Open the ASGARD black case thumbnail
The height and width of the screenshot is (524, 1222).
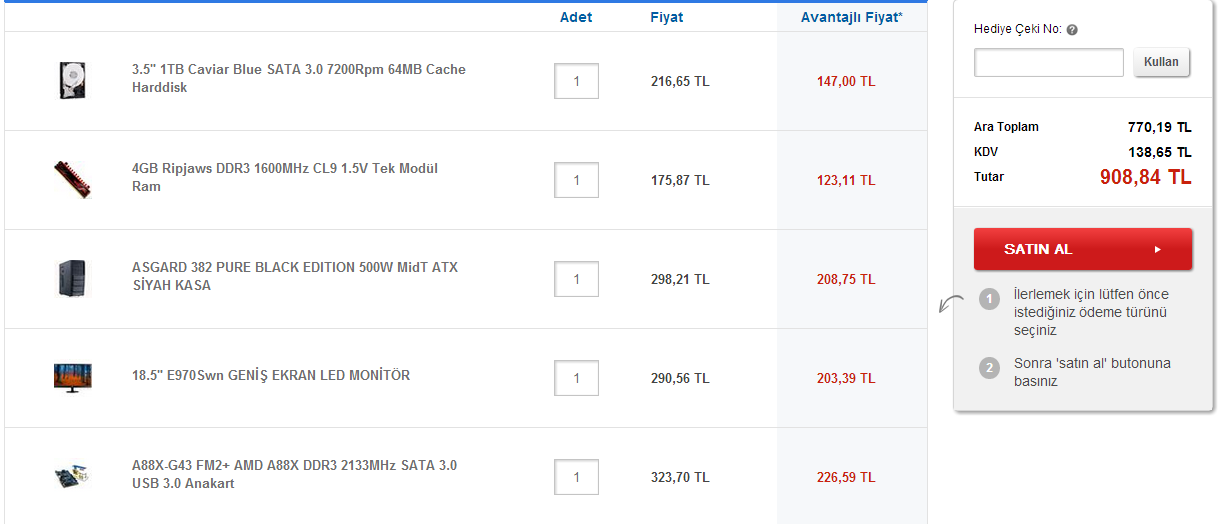[74, 278]
